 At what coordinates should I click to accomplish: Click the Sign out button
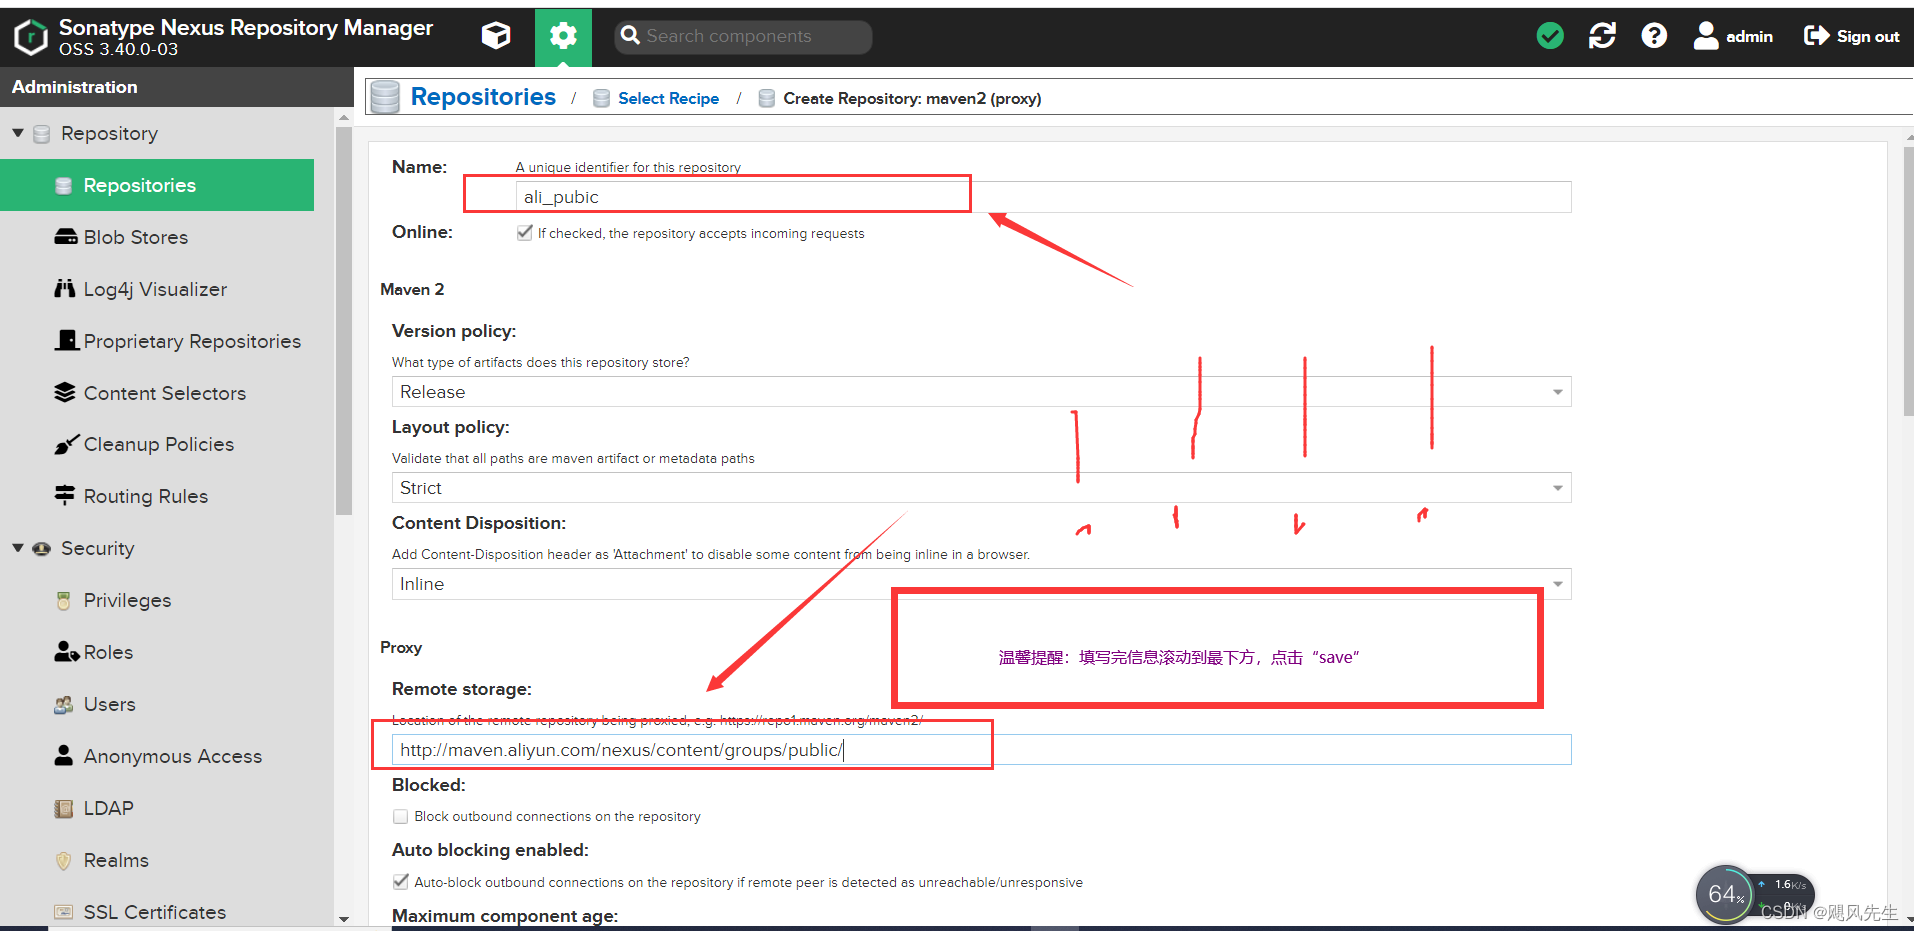click(x=1851, y=36)
